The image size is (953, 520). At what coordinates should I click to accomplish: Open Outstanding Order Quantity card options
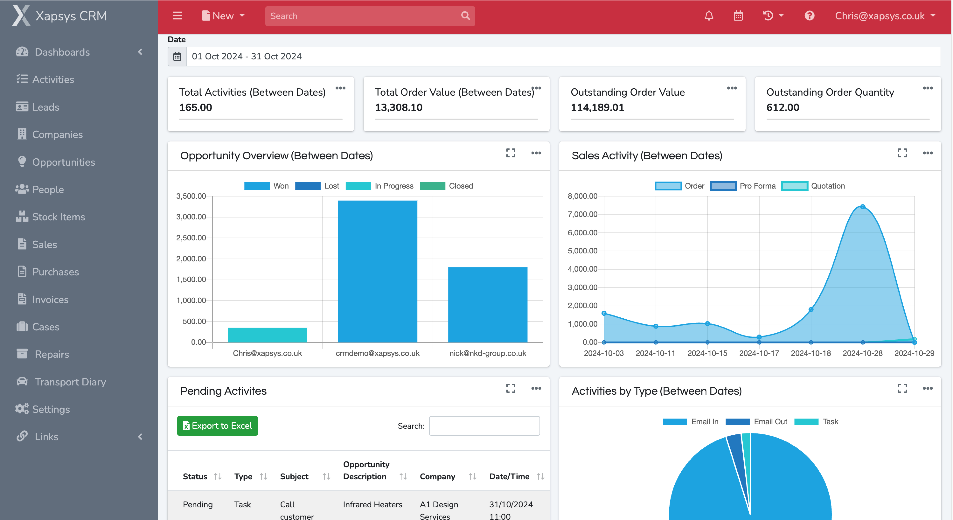pyautogui.click(x=927, y=88)
